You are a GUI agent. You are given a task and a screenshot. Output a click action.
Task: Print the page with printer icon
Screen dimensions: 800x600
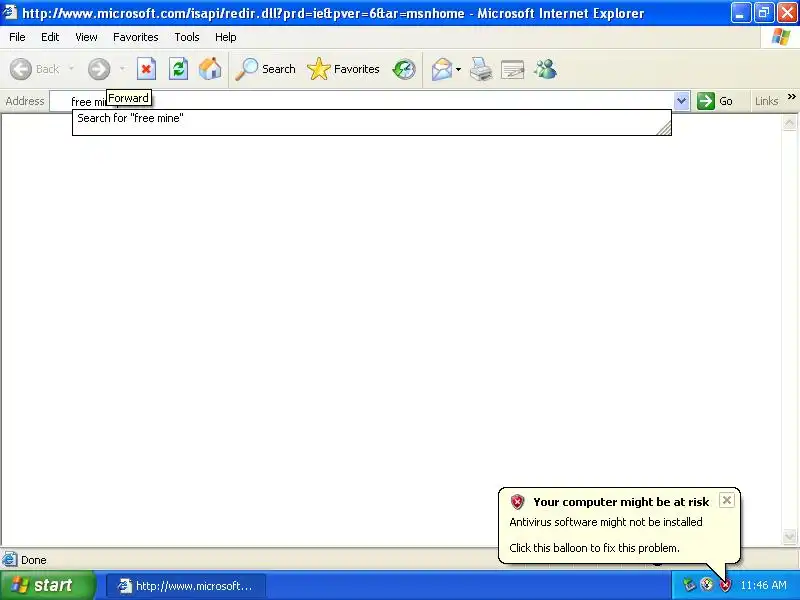[x=481, y=69]
